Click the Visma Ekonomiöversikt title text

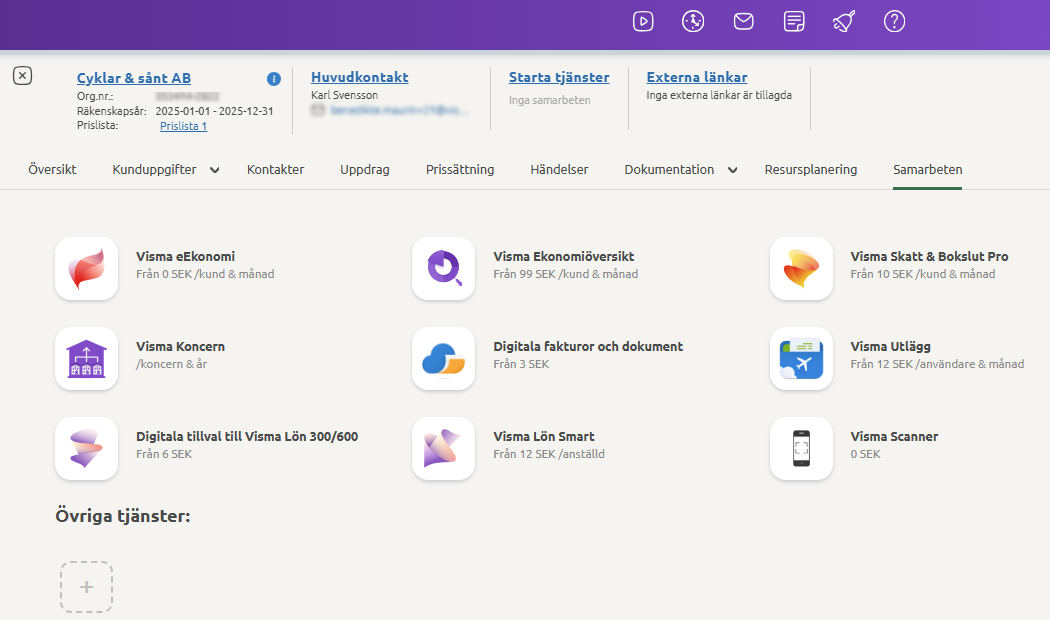[x=564, y=256]
